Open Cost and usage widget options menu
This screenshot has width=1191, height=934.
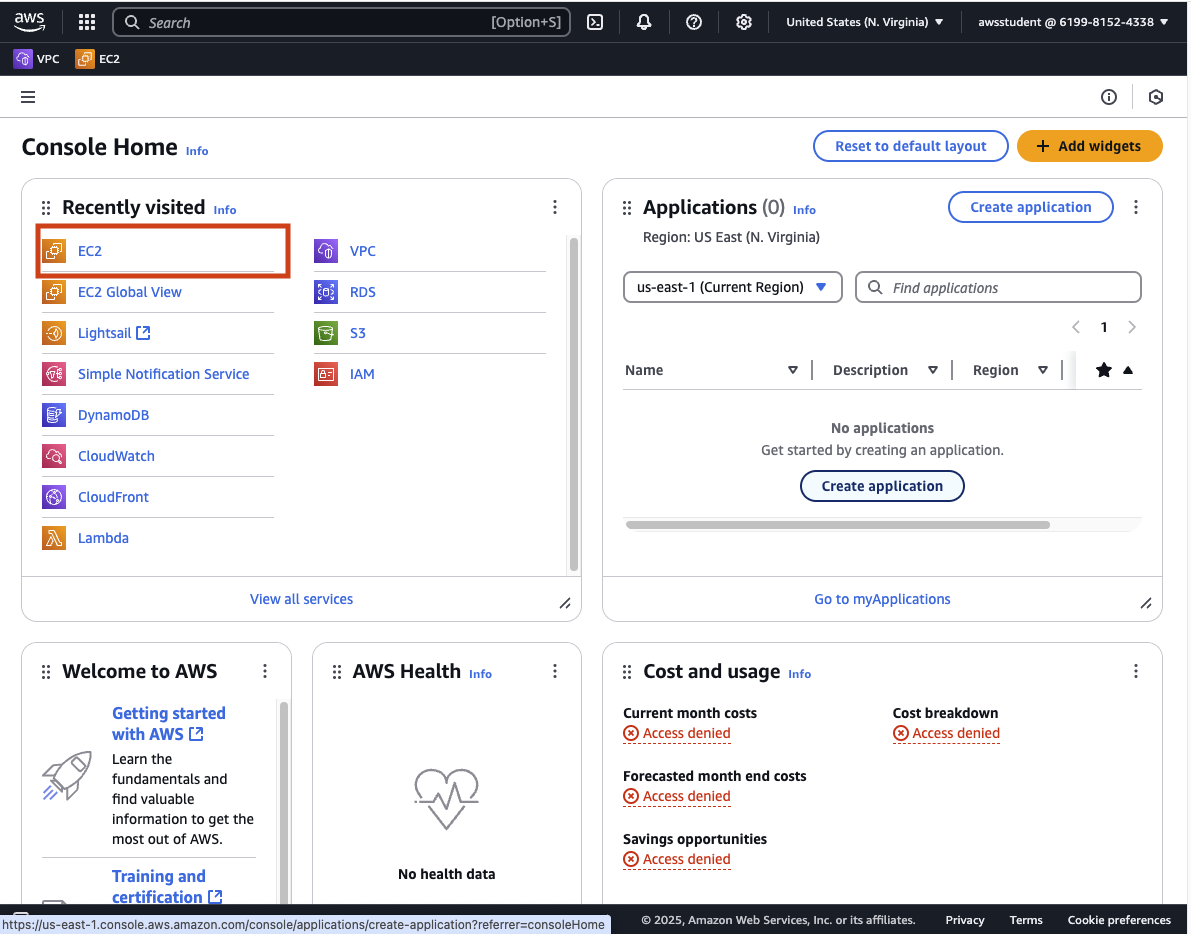click(1136, 671)
